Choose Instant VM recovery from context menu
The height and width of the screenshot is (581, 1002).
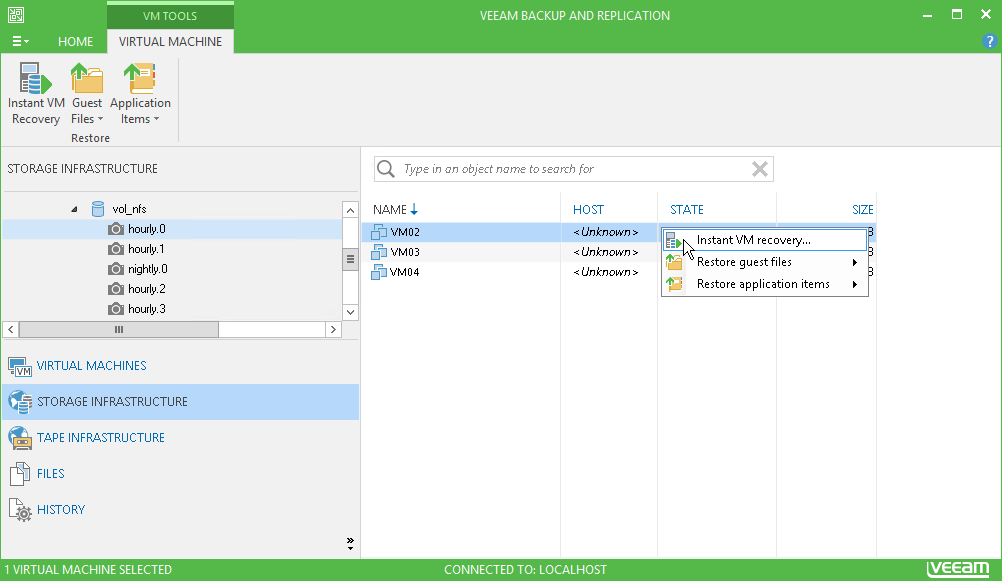click(765, 240)
